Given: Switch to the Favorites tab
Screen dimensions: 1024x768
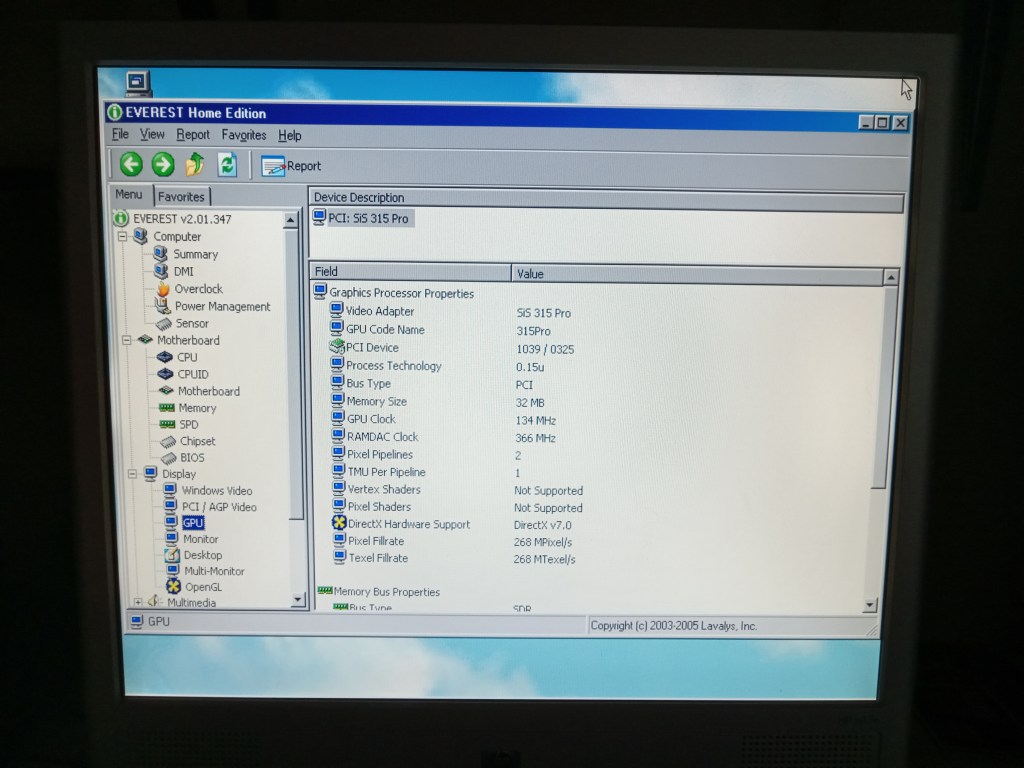Looking at the screenshot, I should [x=181, y=197].
